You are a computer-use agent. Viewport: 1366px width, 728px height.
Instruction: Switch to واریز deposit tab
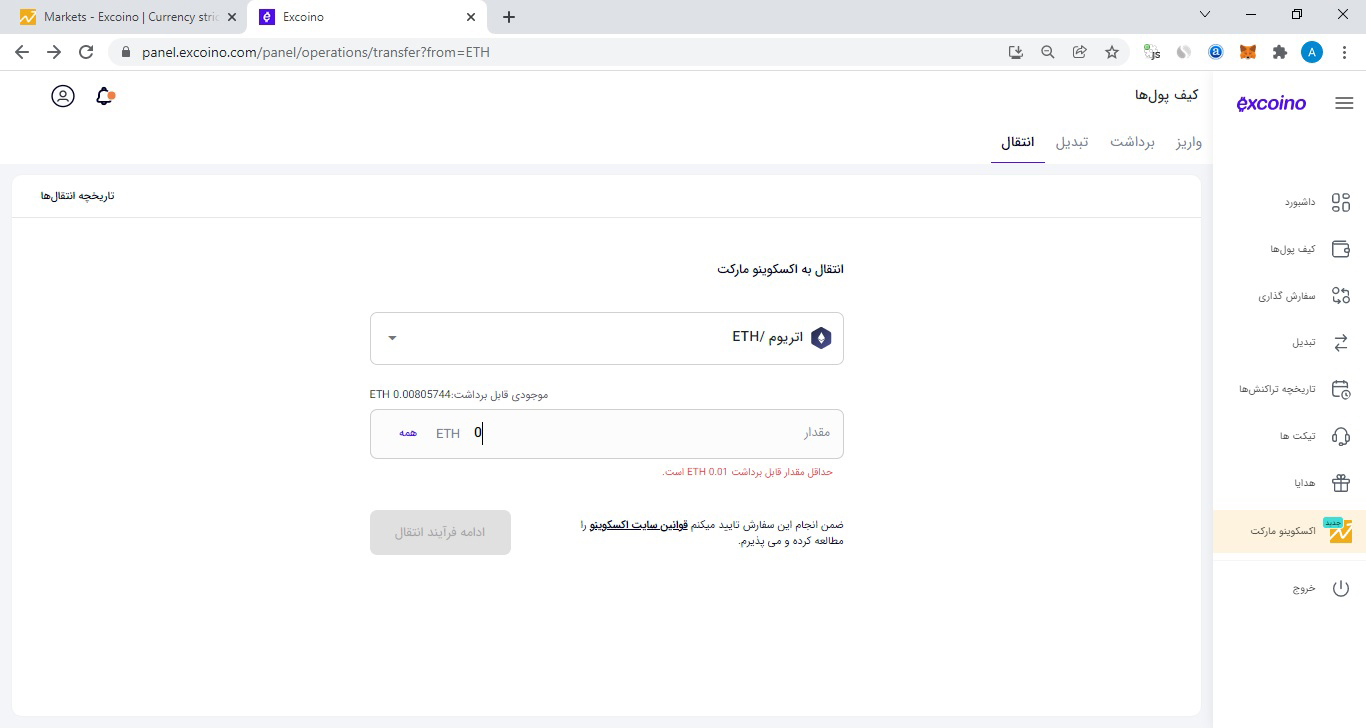click(1189, 142)
